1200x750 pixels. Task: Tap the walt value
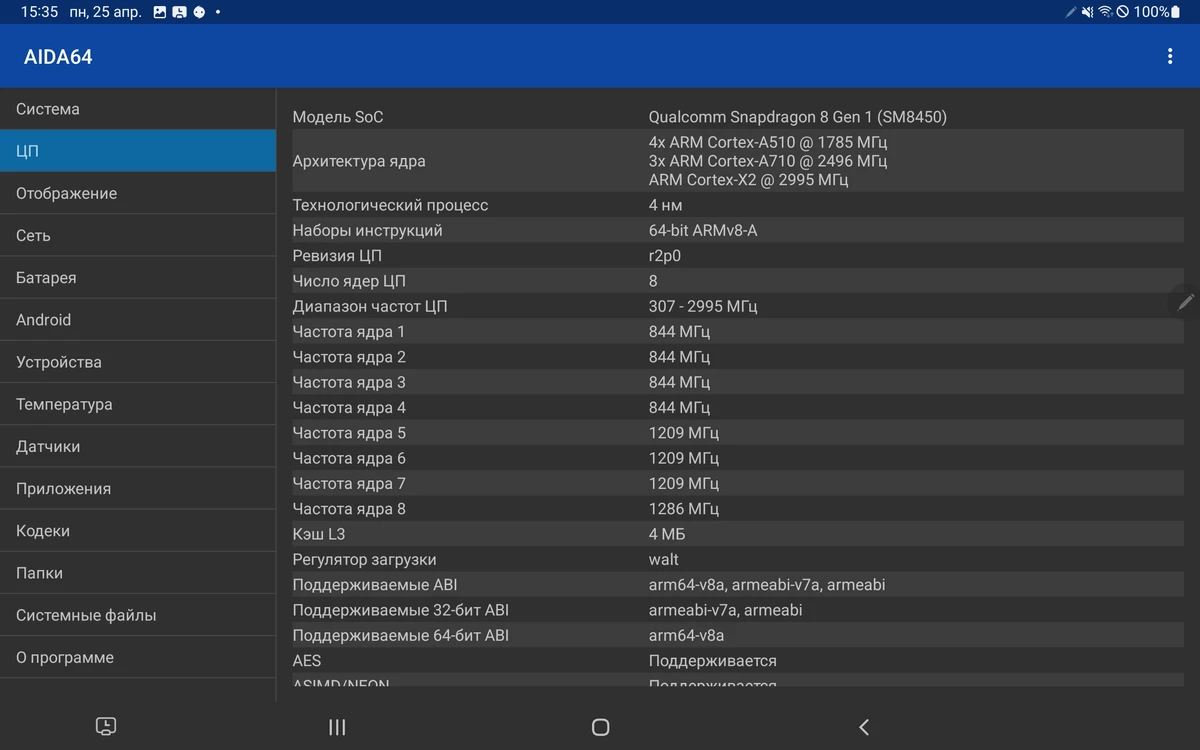664,560
